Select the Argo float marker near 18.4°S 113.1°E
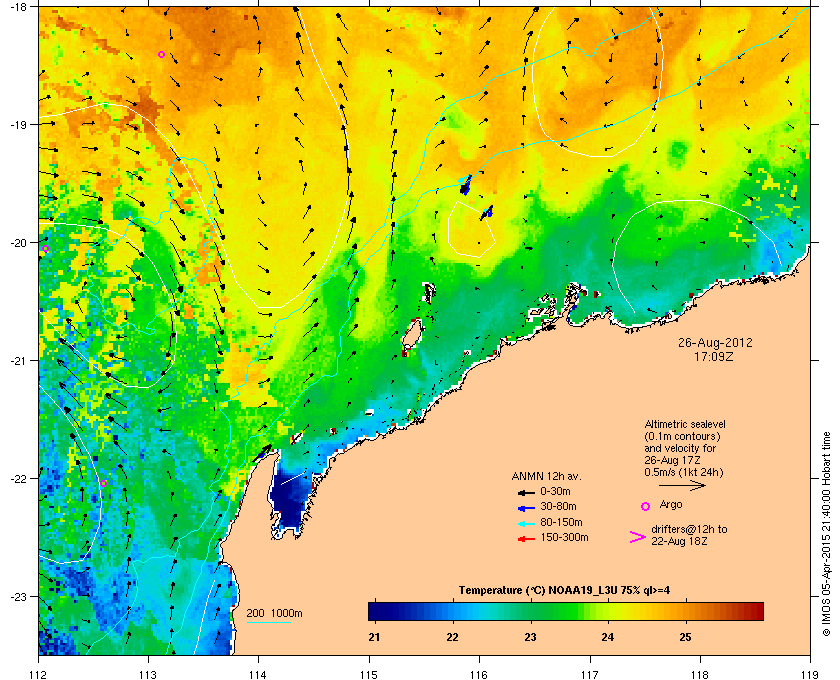The width and height of the screenshot is (840, 680). [161, 55]
